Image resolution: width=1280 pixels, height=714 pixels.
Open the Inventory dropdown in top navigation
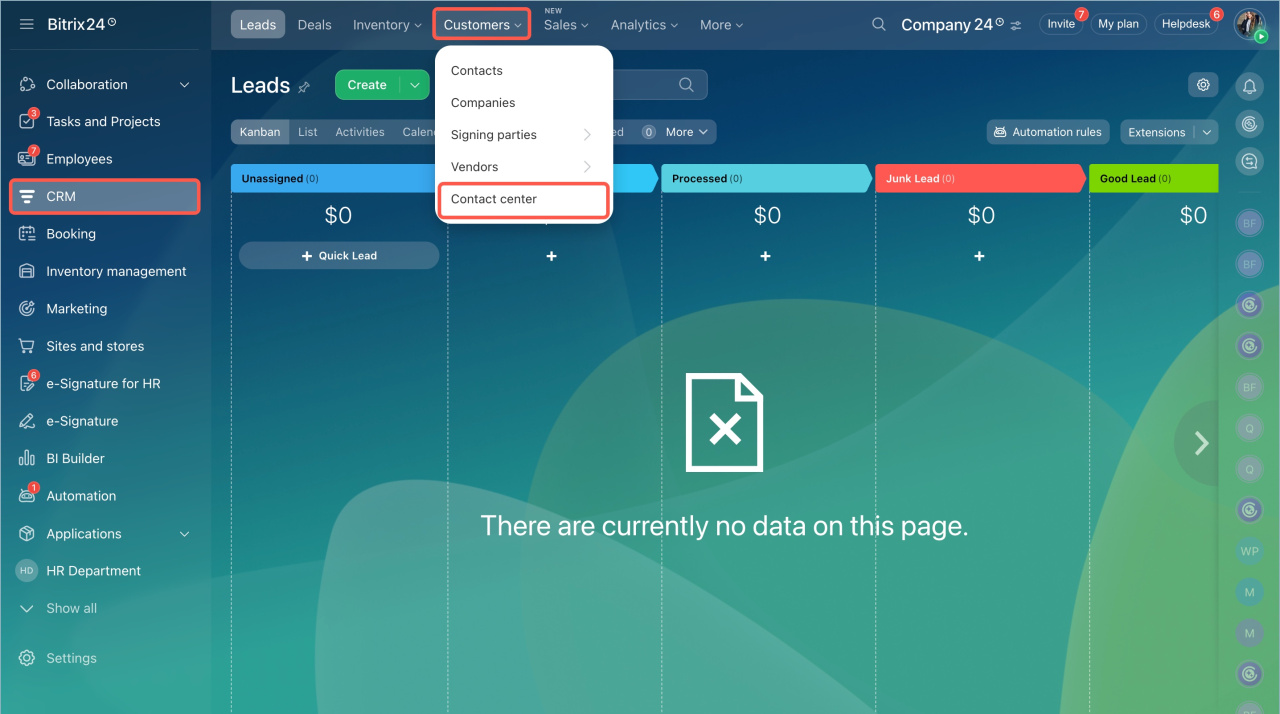[387, 25]
